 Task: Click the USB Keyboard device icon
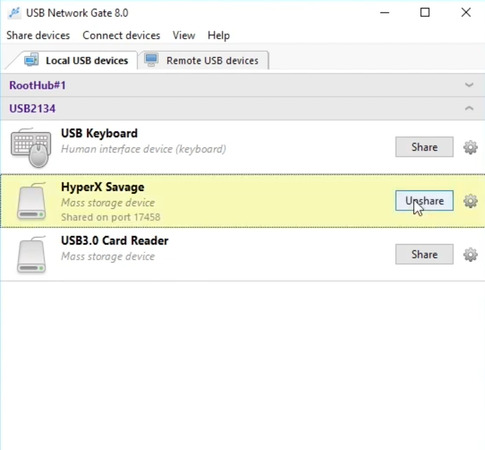31,148
